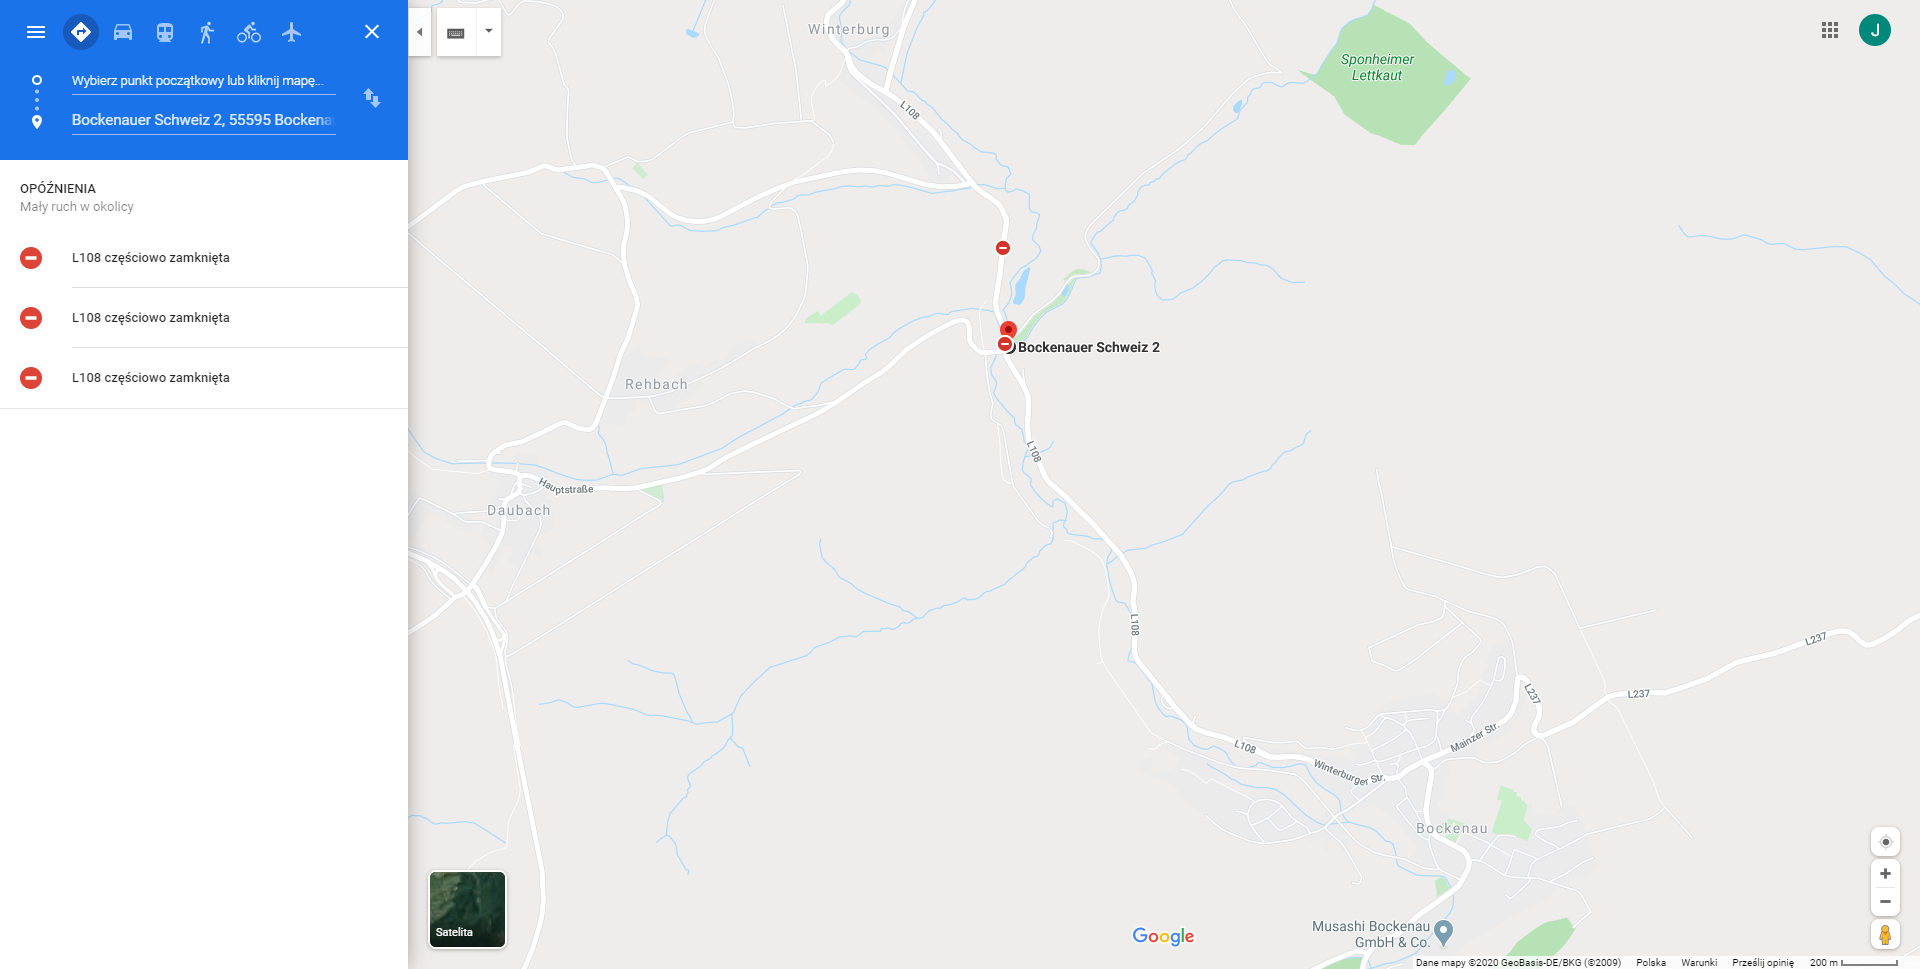Open the main hamburger menu
This screenshot has width=1920, height=969.
point(36,32)
